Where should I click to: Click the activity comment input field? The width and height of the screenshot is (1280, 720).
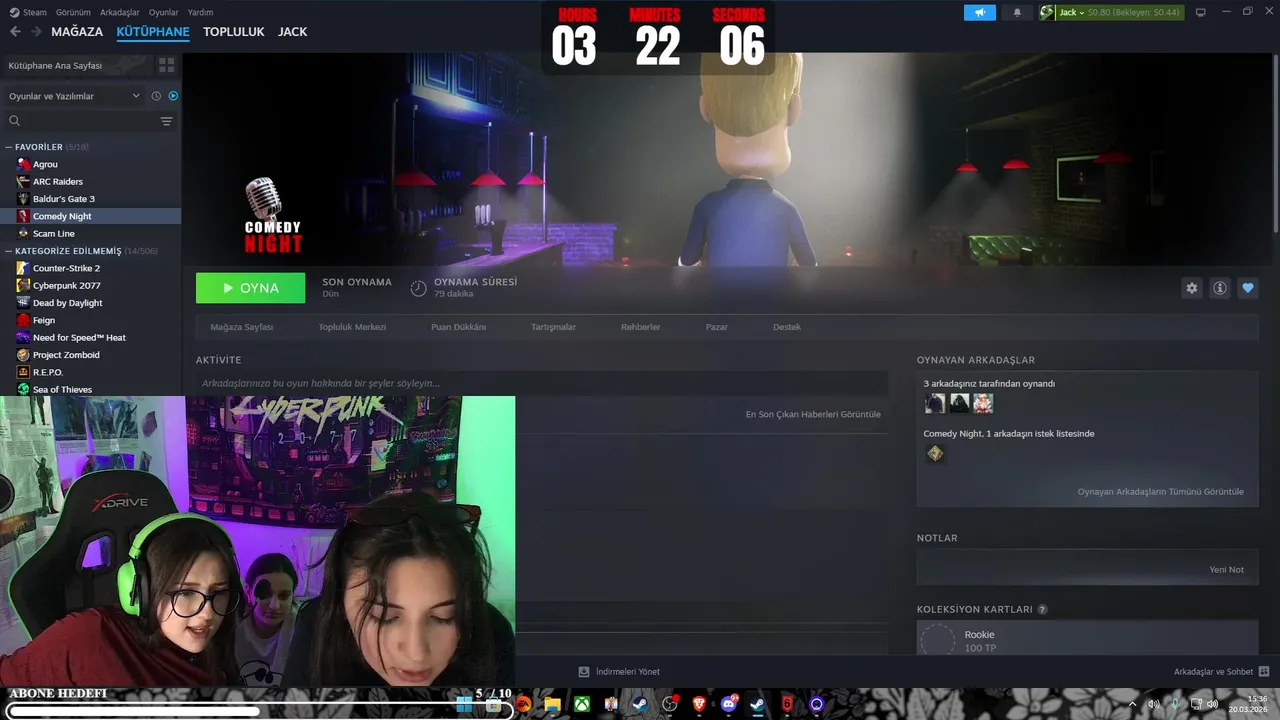tap(542, 383)
